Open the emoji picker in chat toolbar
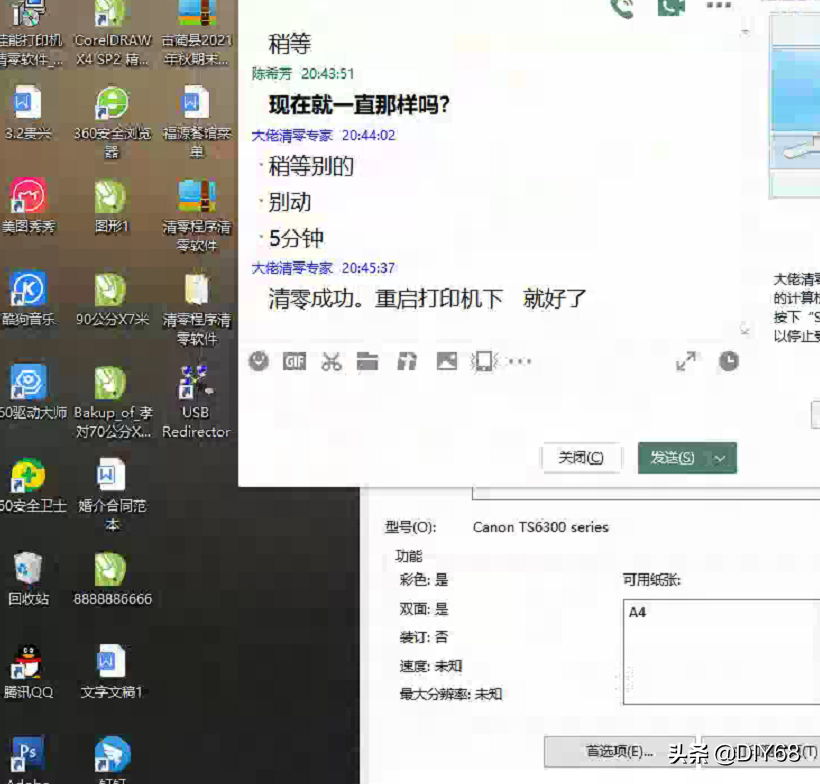 [x=258, y=361]
